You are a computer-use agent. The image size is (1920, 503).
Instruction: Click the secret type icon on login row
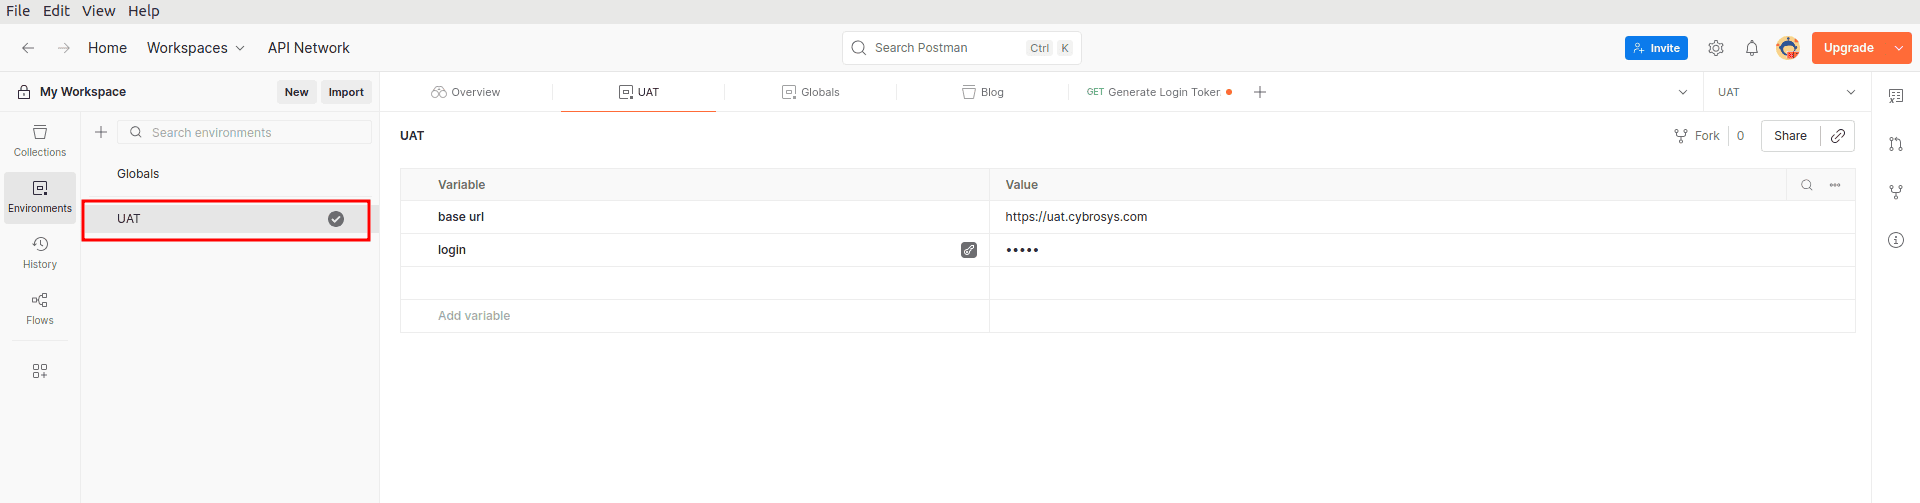pos(969,250)
